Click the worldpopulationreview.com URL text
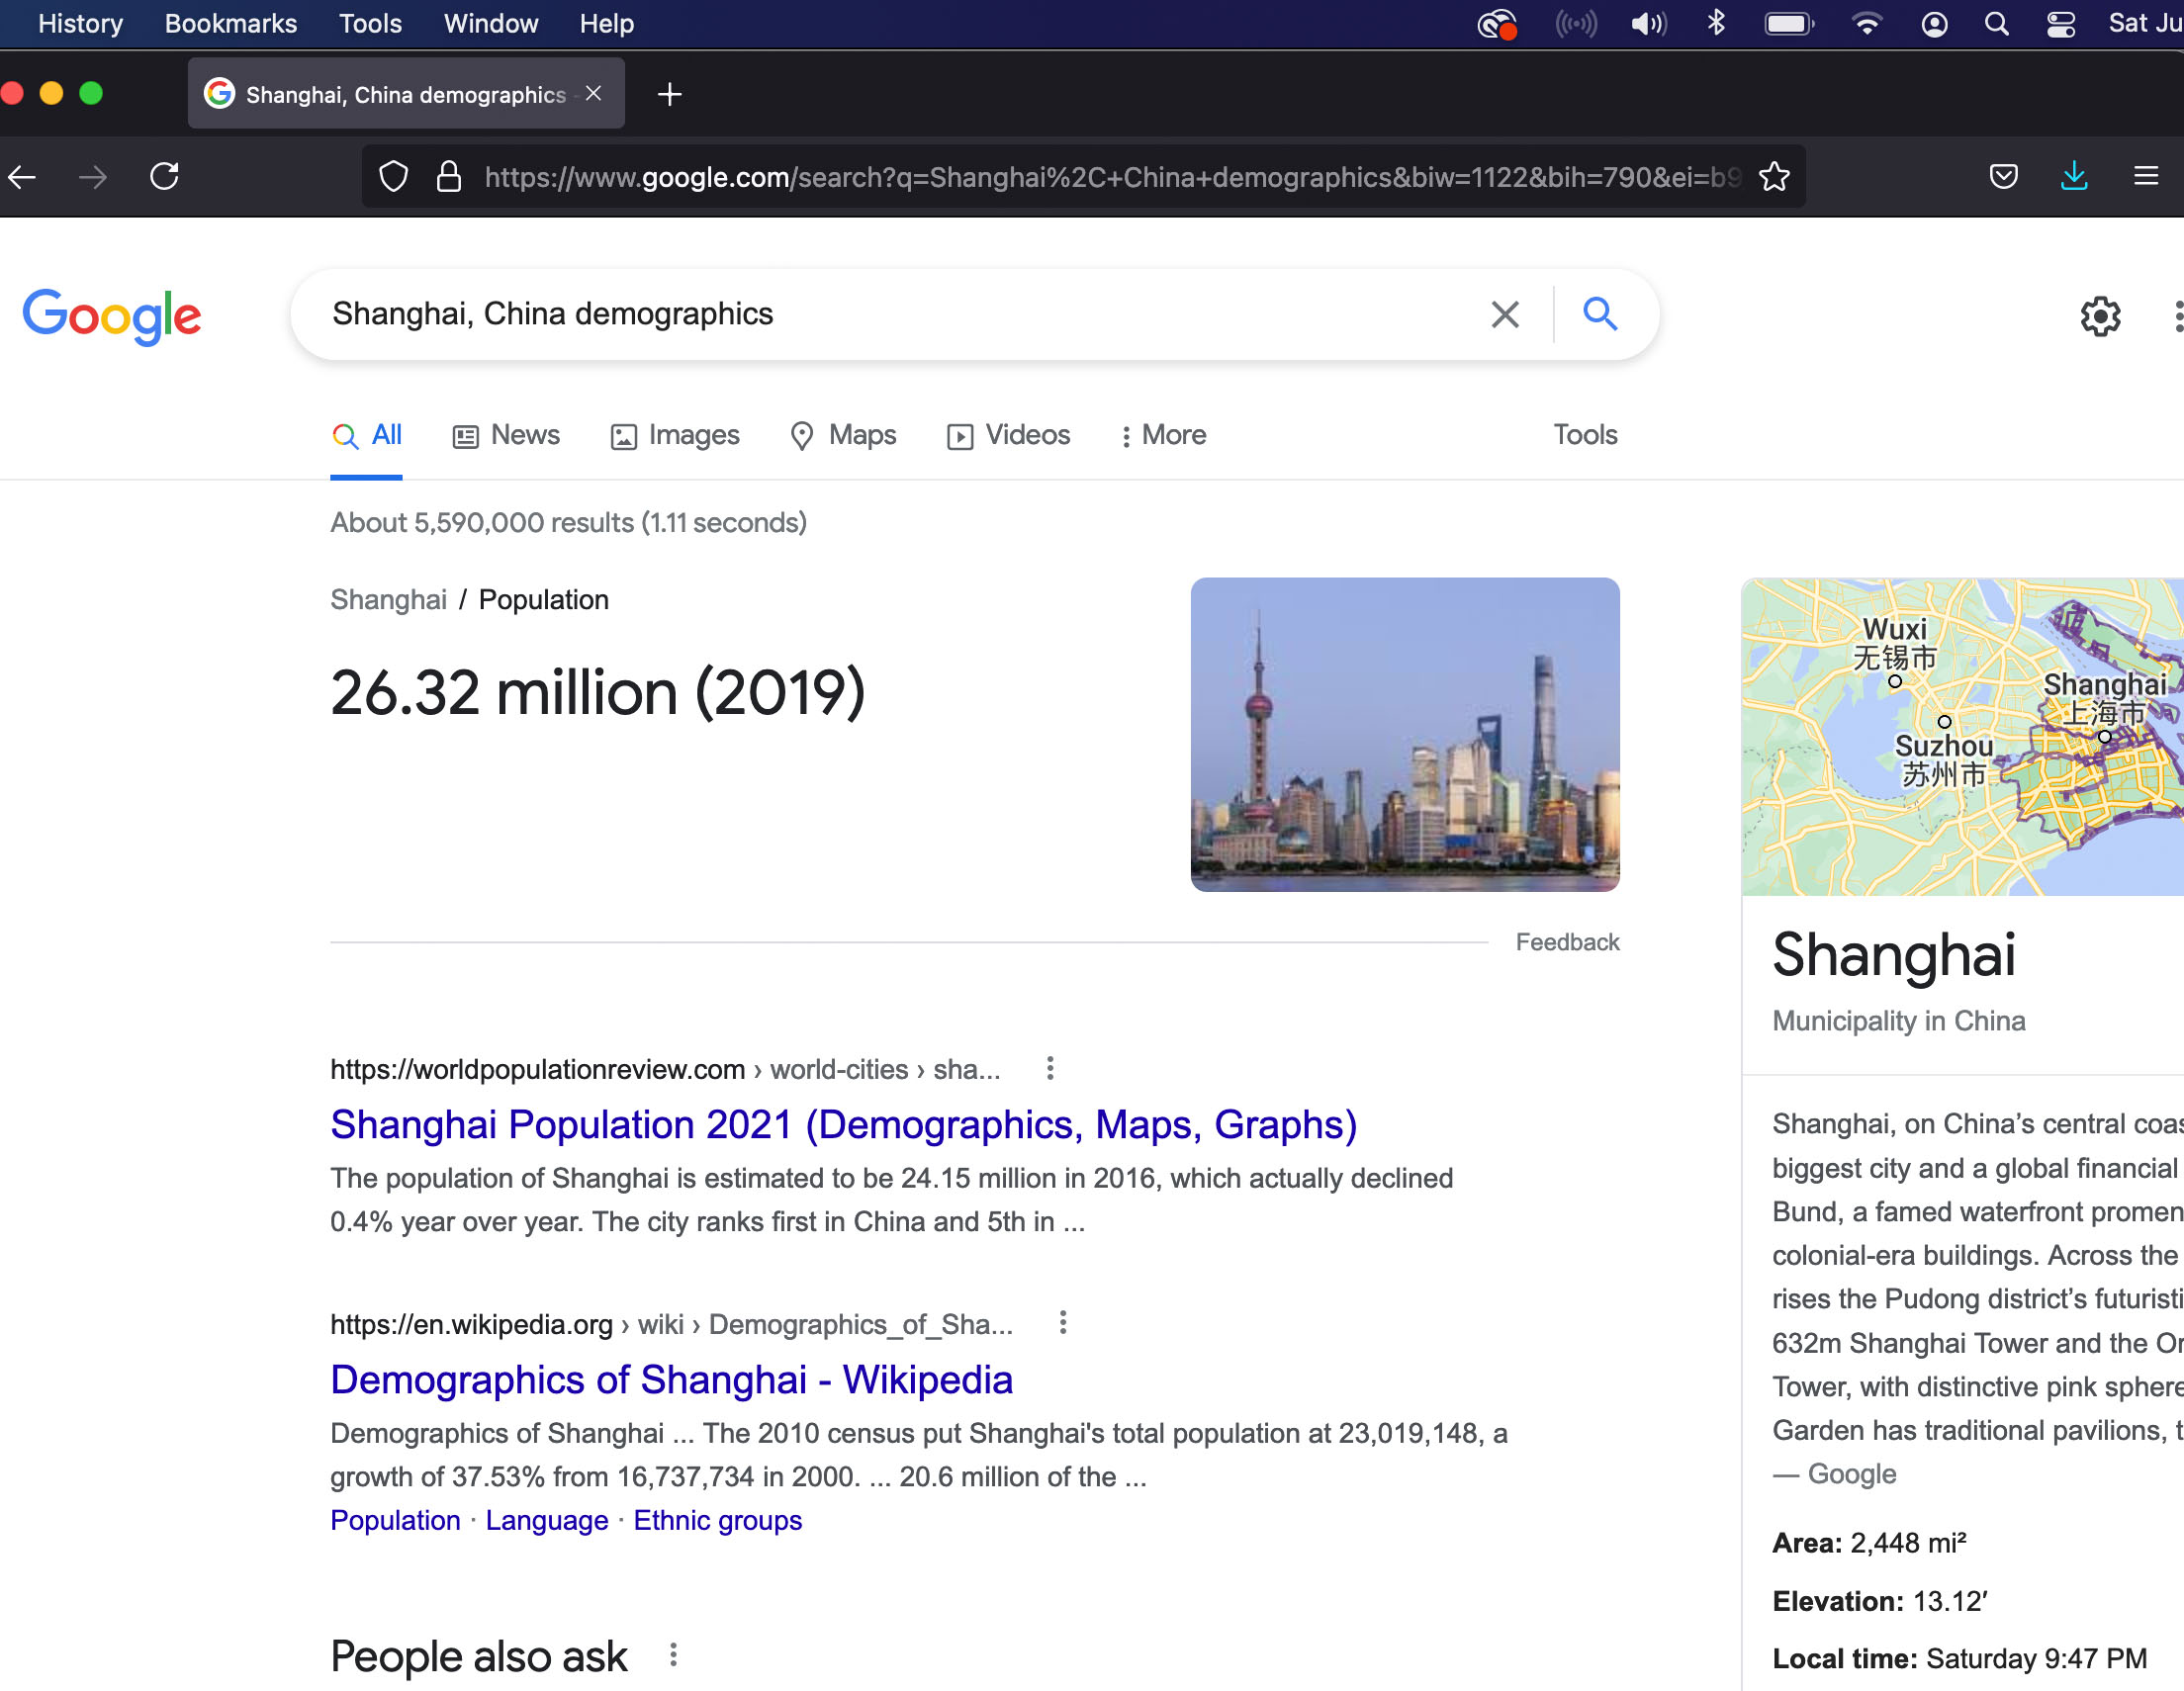This screenshot has height=1691, width=2184. pyautogui.click(x=538, y=1069)
